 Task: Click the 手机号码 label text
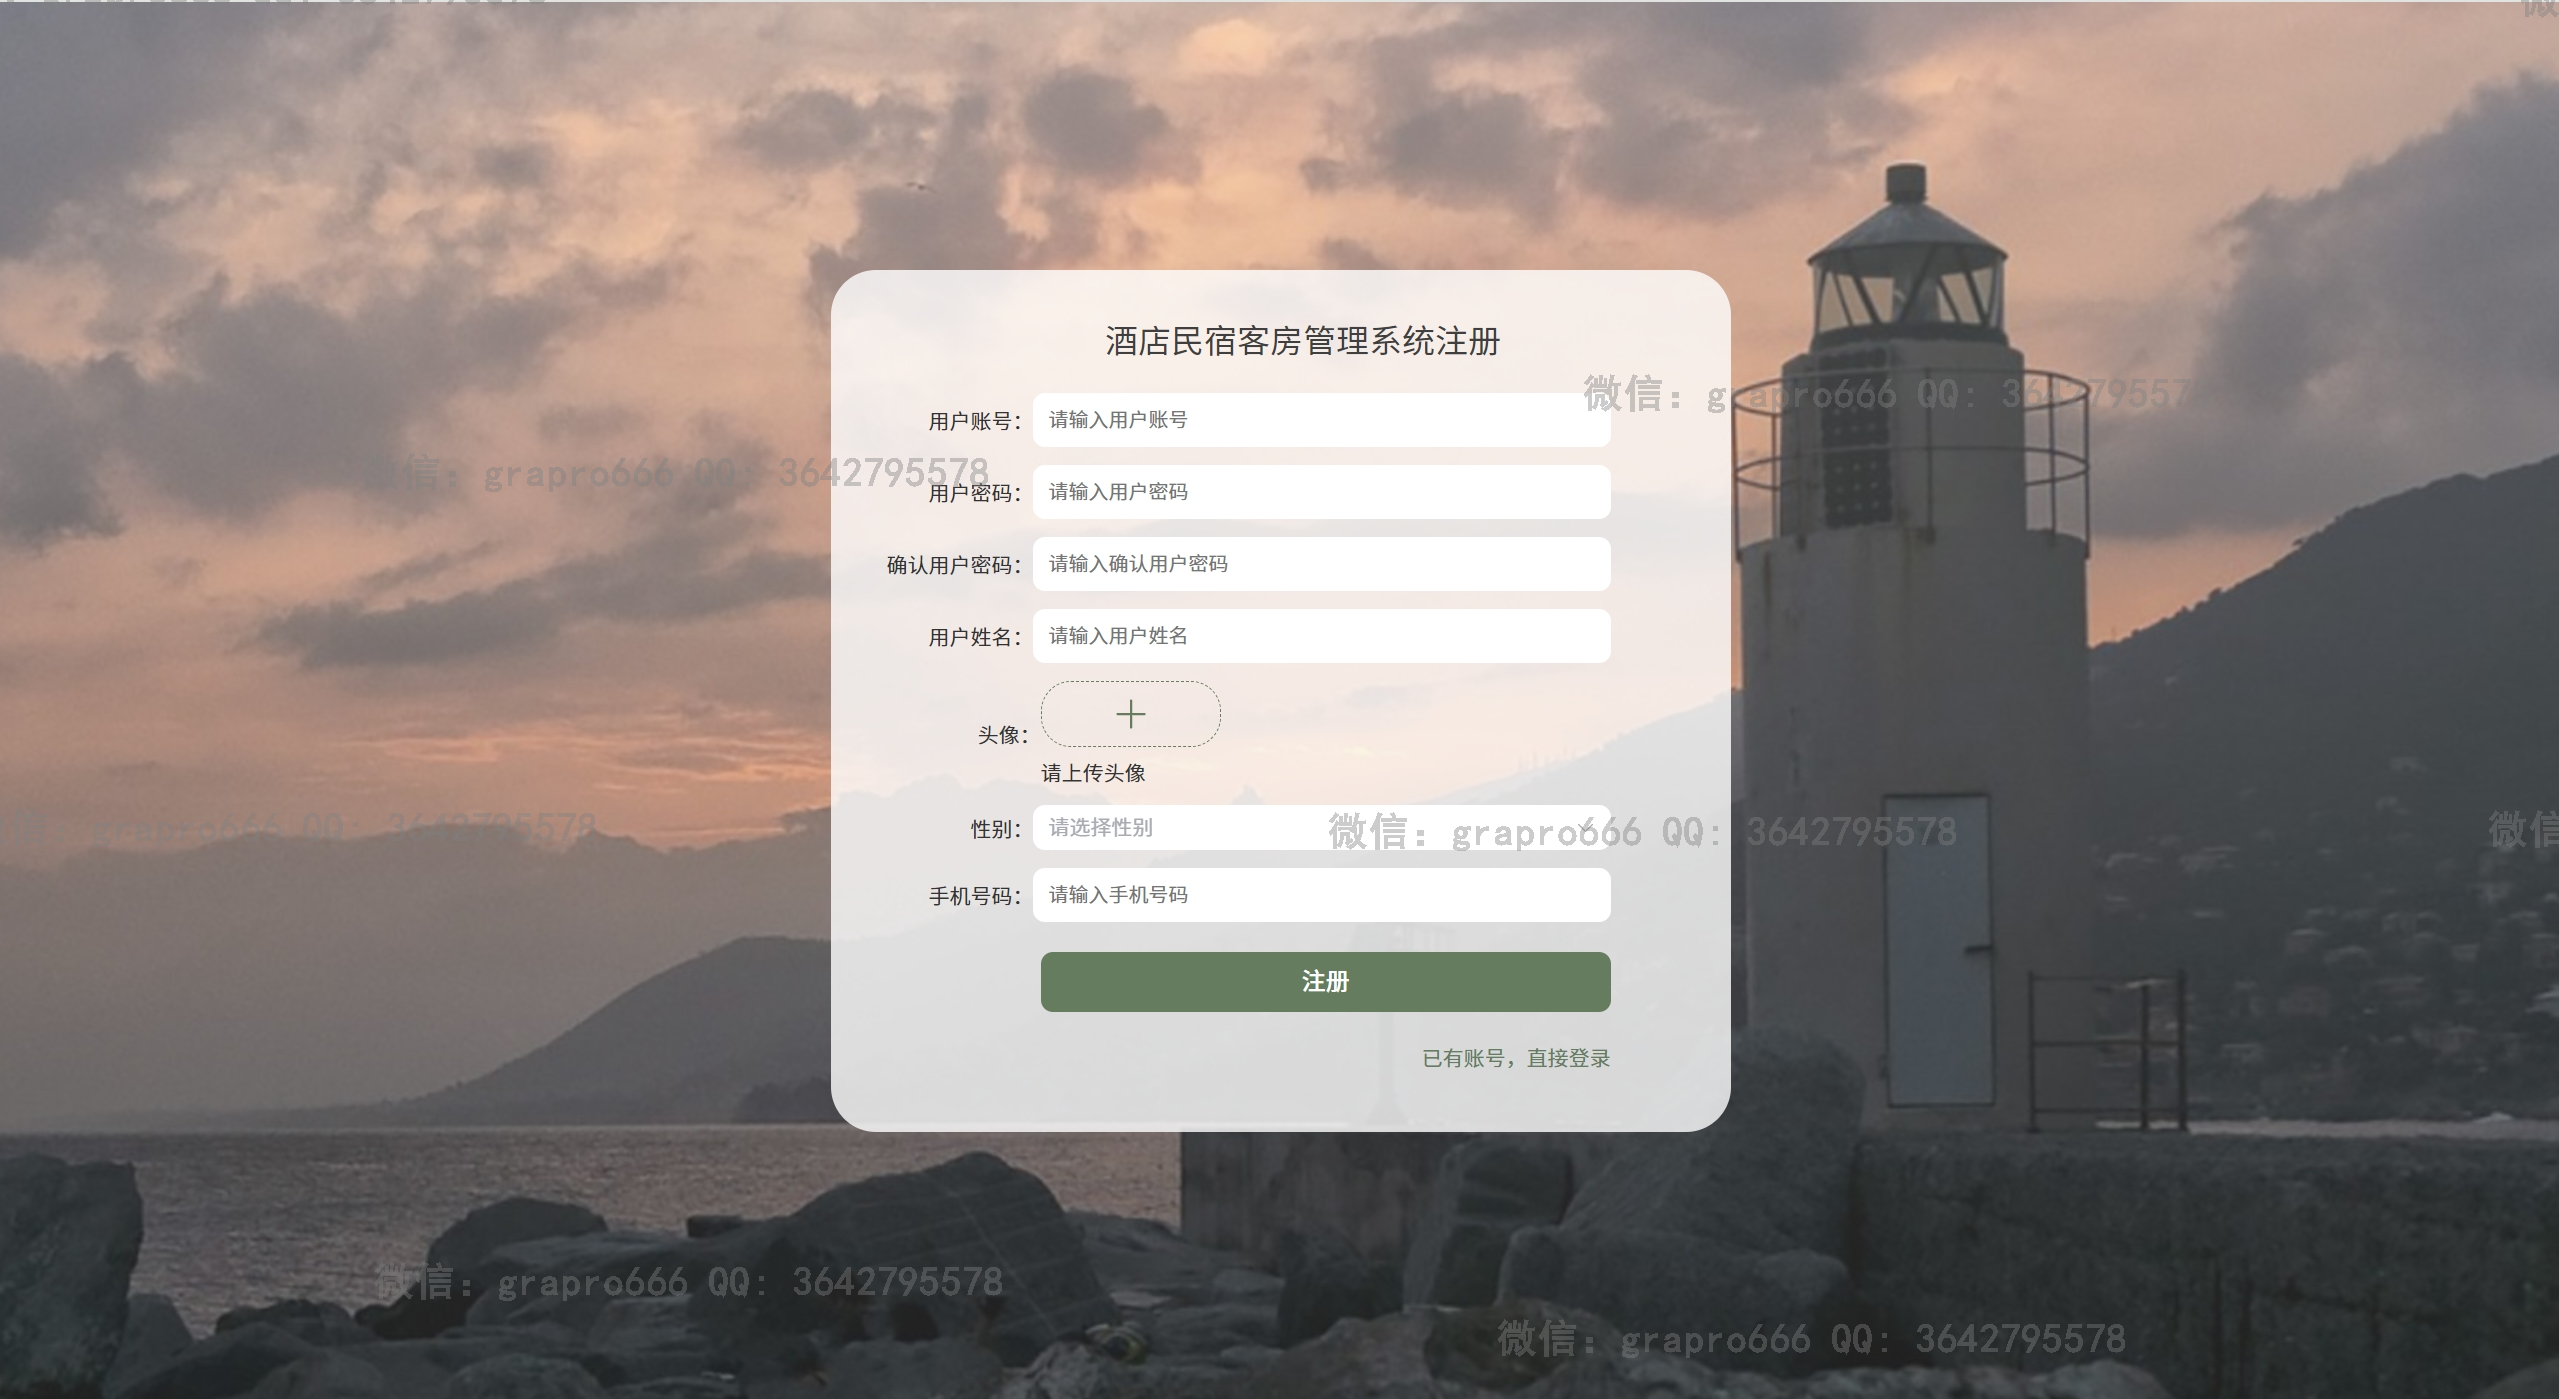(x=975, y=896)
